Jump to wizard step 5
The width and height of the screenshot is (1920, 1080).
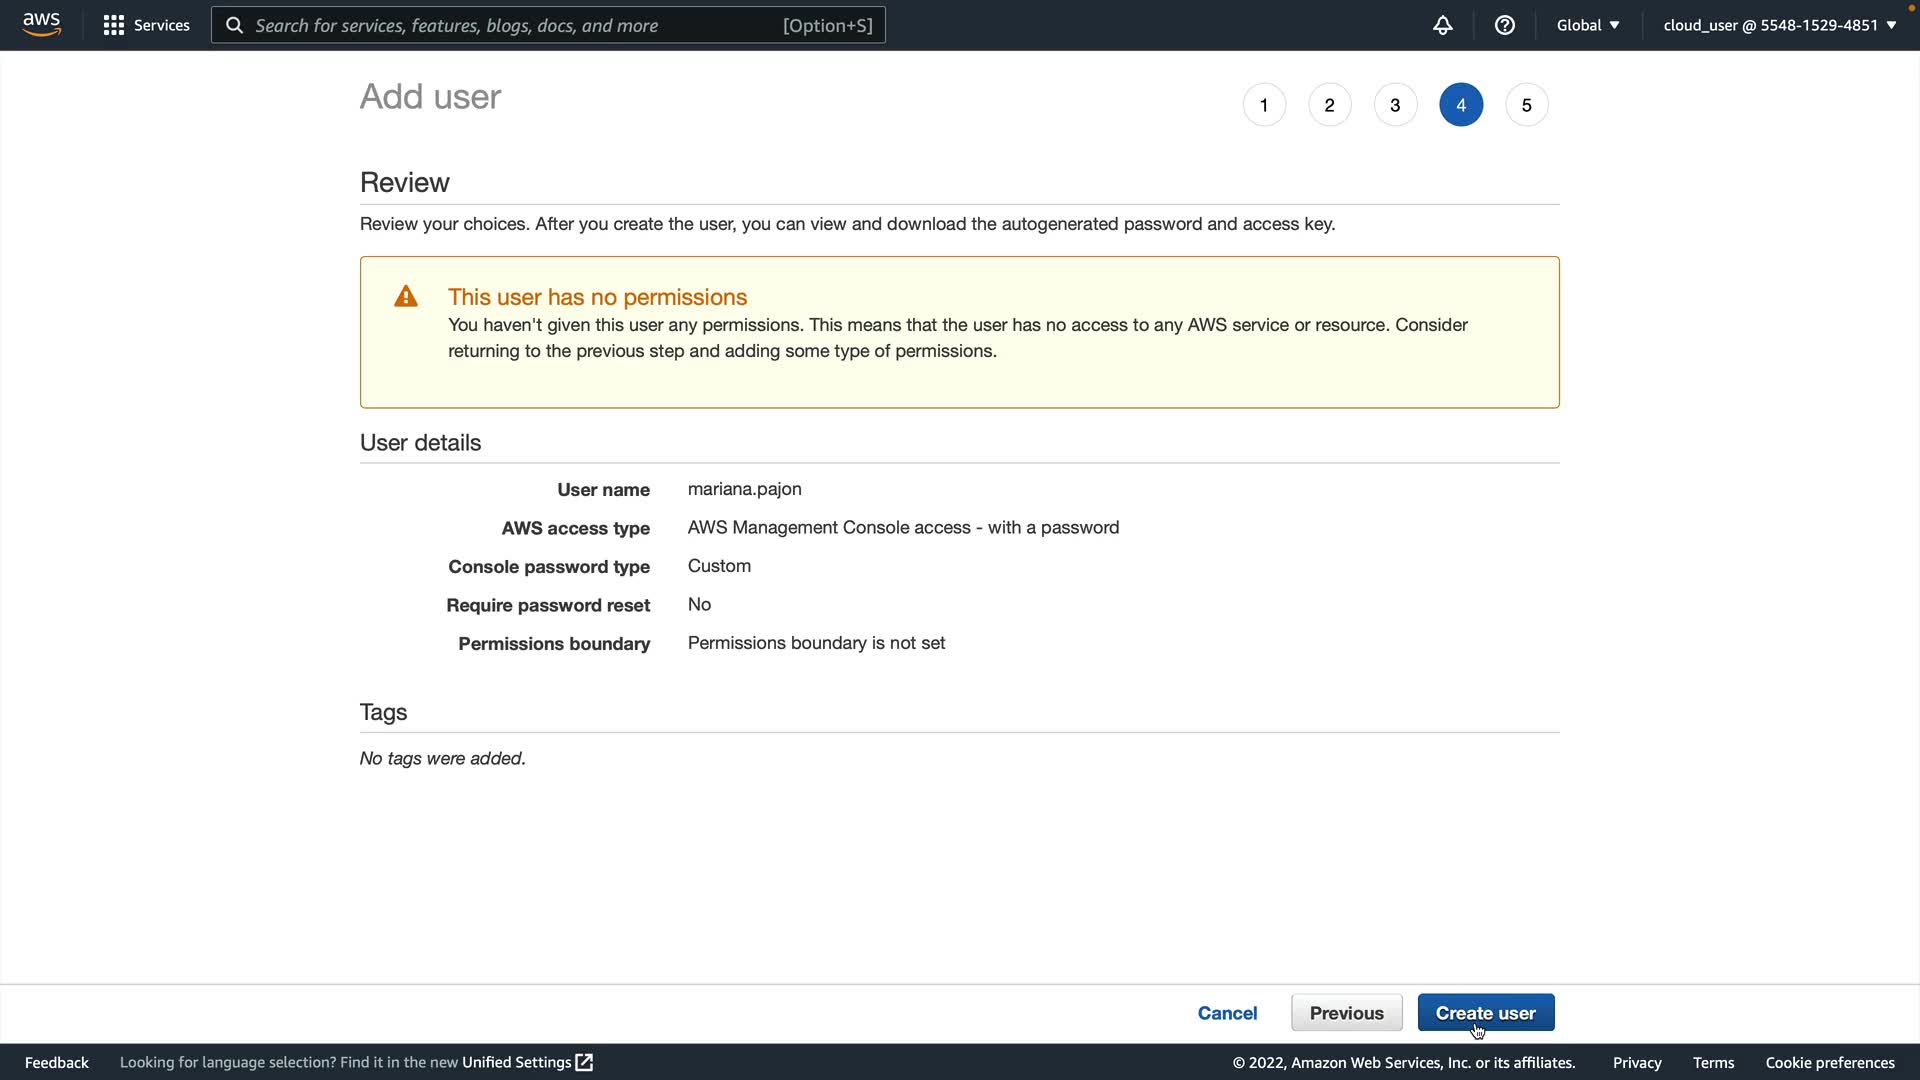pos(1526,105)
